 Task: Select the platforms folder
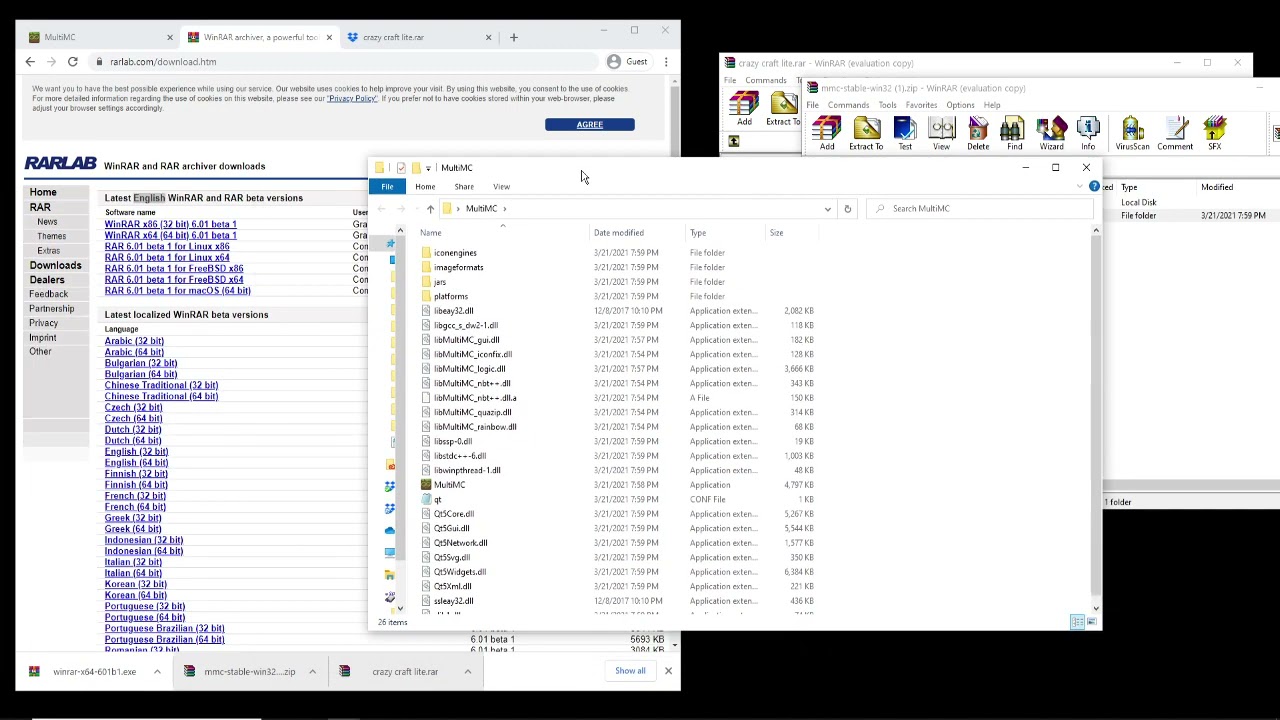[450, 297]
